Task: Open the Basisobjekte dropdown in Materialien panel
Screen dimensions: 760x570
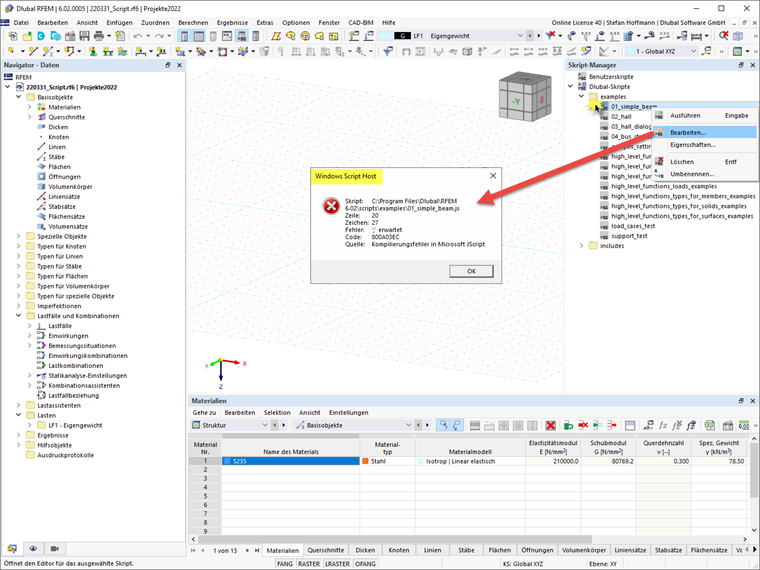Action: (x=408, y=425)
